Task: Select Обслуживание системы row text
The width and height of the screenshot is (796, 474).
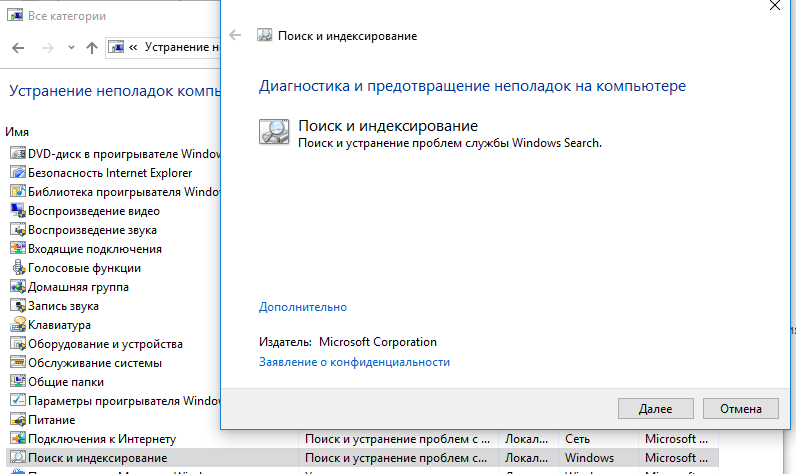Action: pos(95,363)
